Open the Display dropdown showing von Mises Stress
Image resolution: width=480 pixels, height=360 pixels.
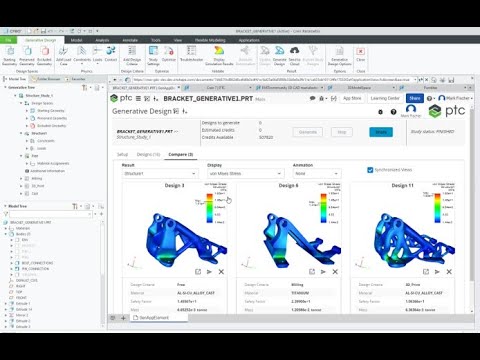(246, 174)
